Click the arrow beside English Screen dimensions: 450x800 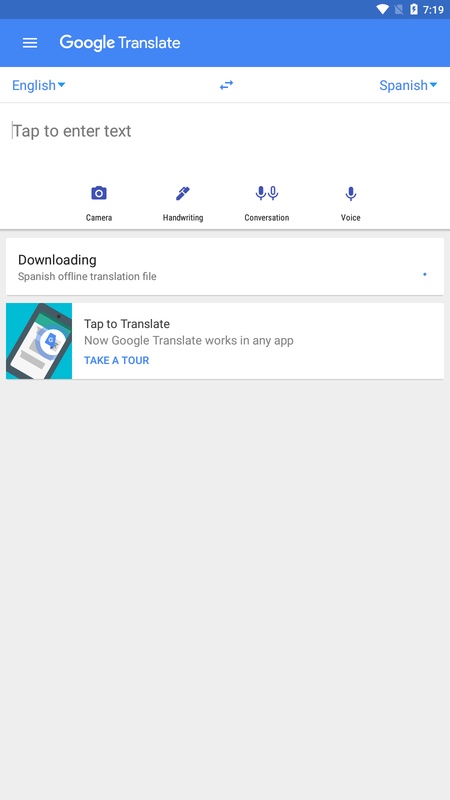pos(62,85)
